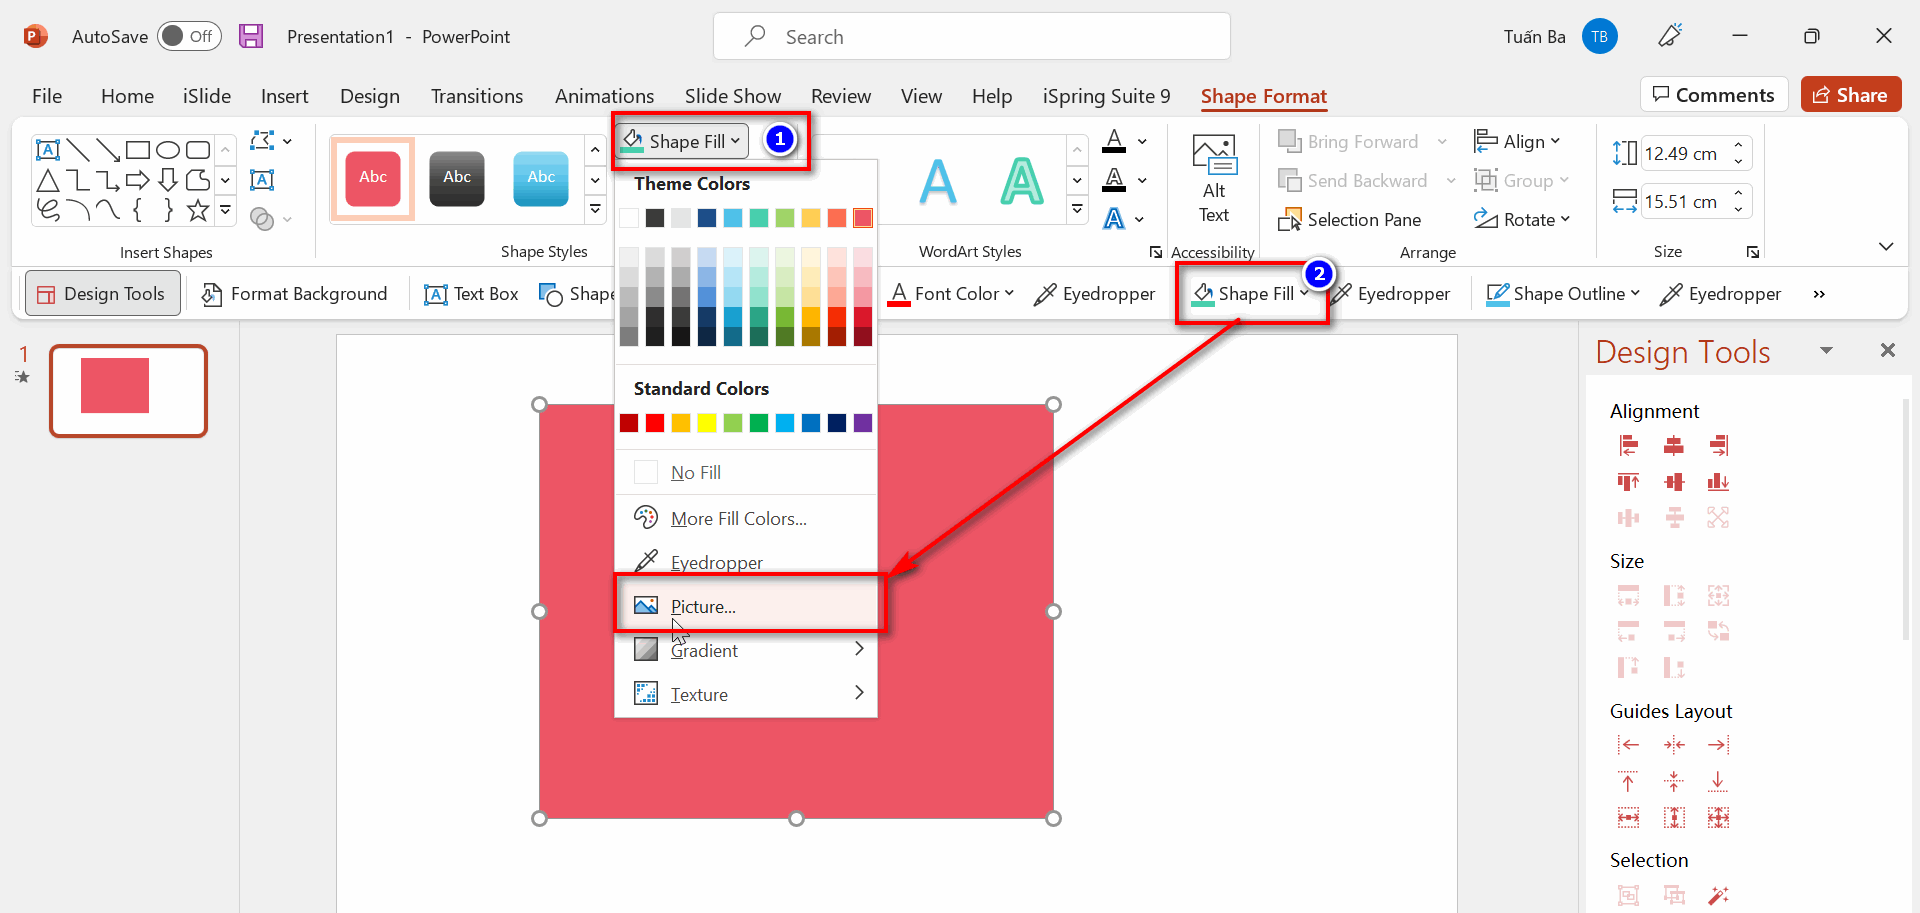Screen dimensions: 1920x913
Task: Click Send Backward
Action: point(1353,180)
